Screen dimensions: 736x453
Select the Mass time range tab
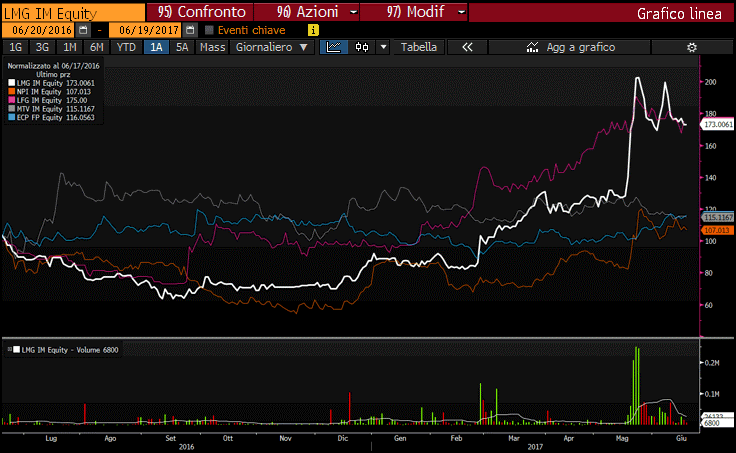[x=212, y=47]
